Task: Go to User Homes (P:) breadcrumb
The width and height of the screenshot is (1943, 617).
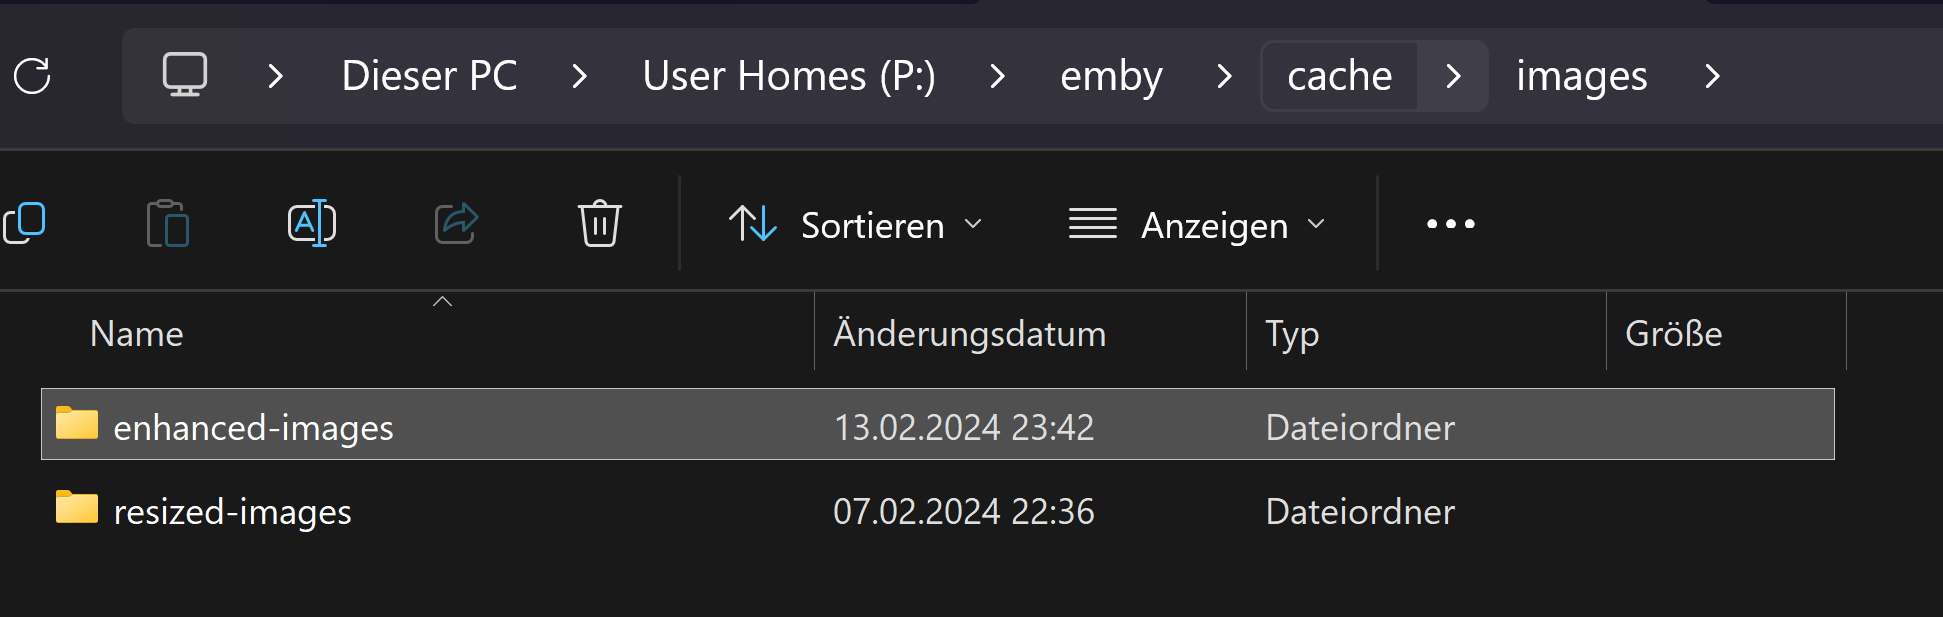Action: (789, 76)
